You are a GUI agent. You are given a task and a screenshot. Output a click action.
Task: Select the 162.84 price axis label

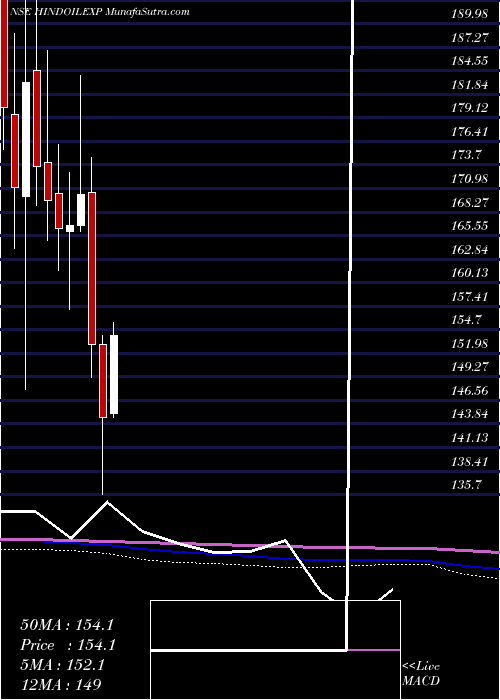click(x=470, y=250)
